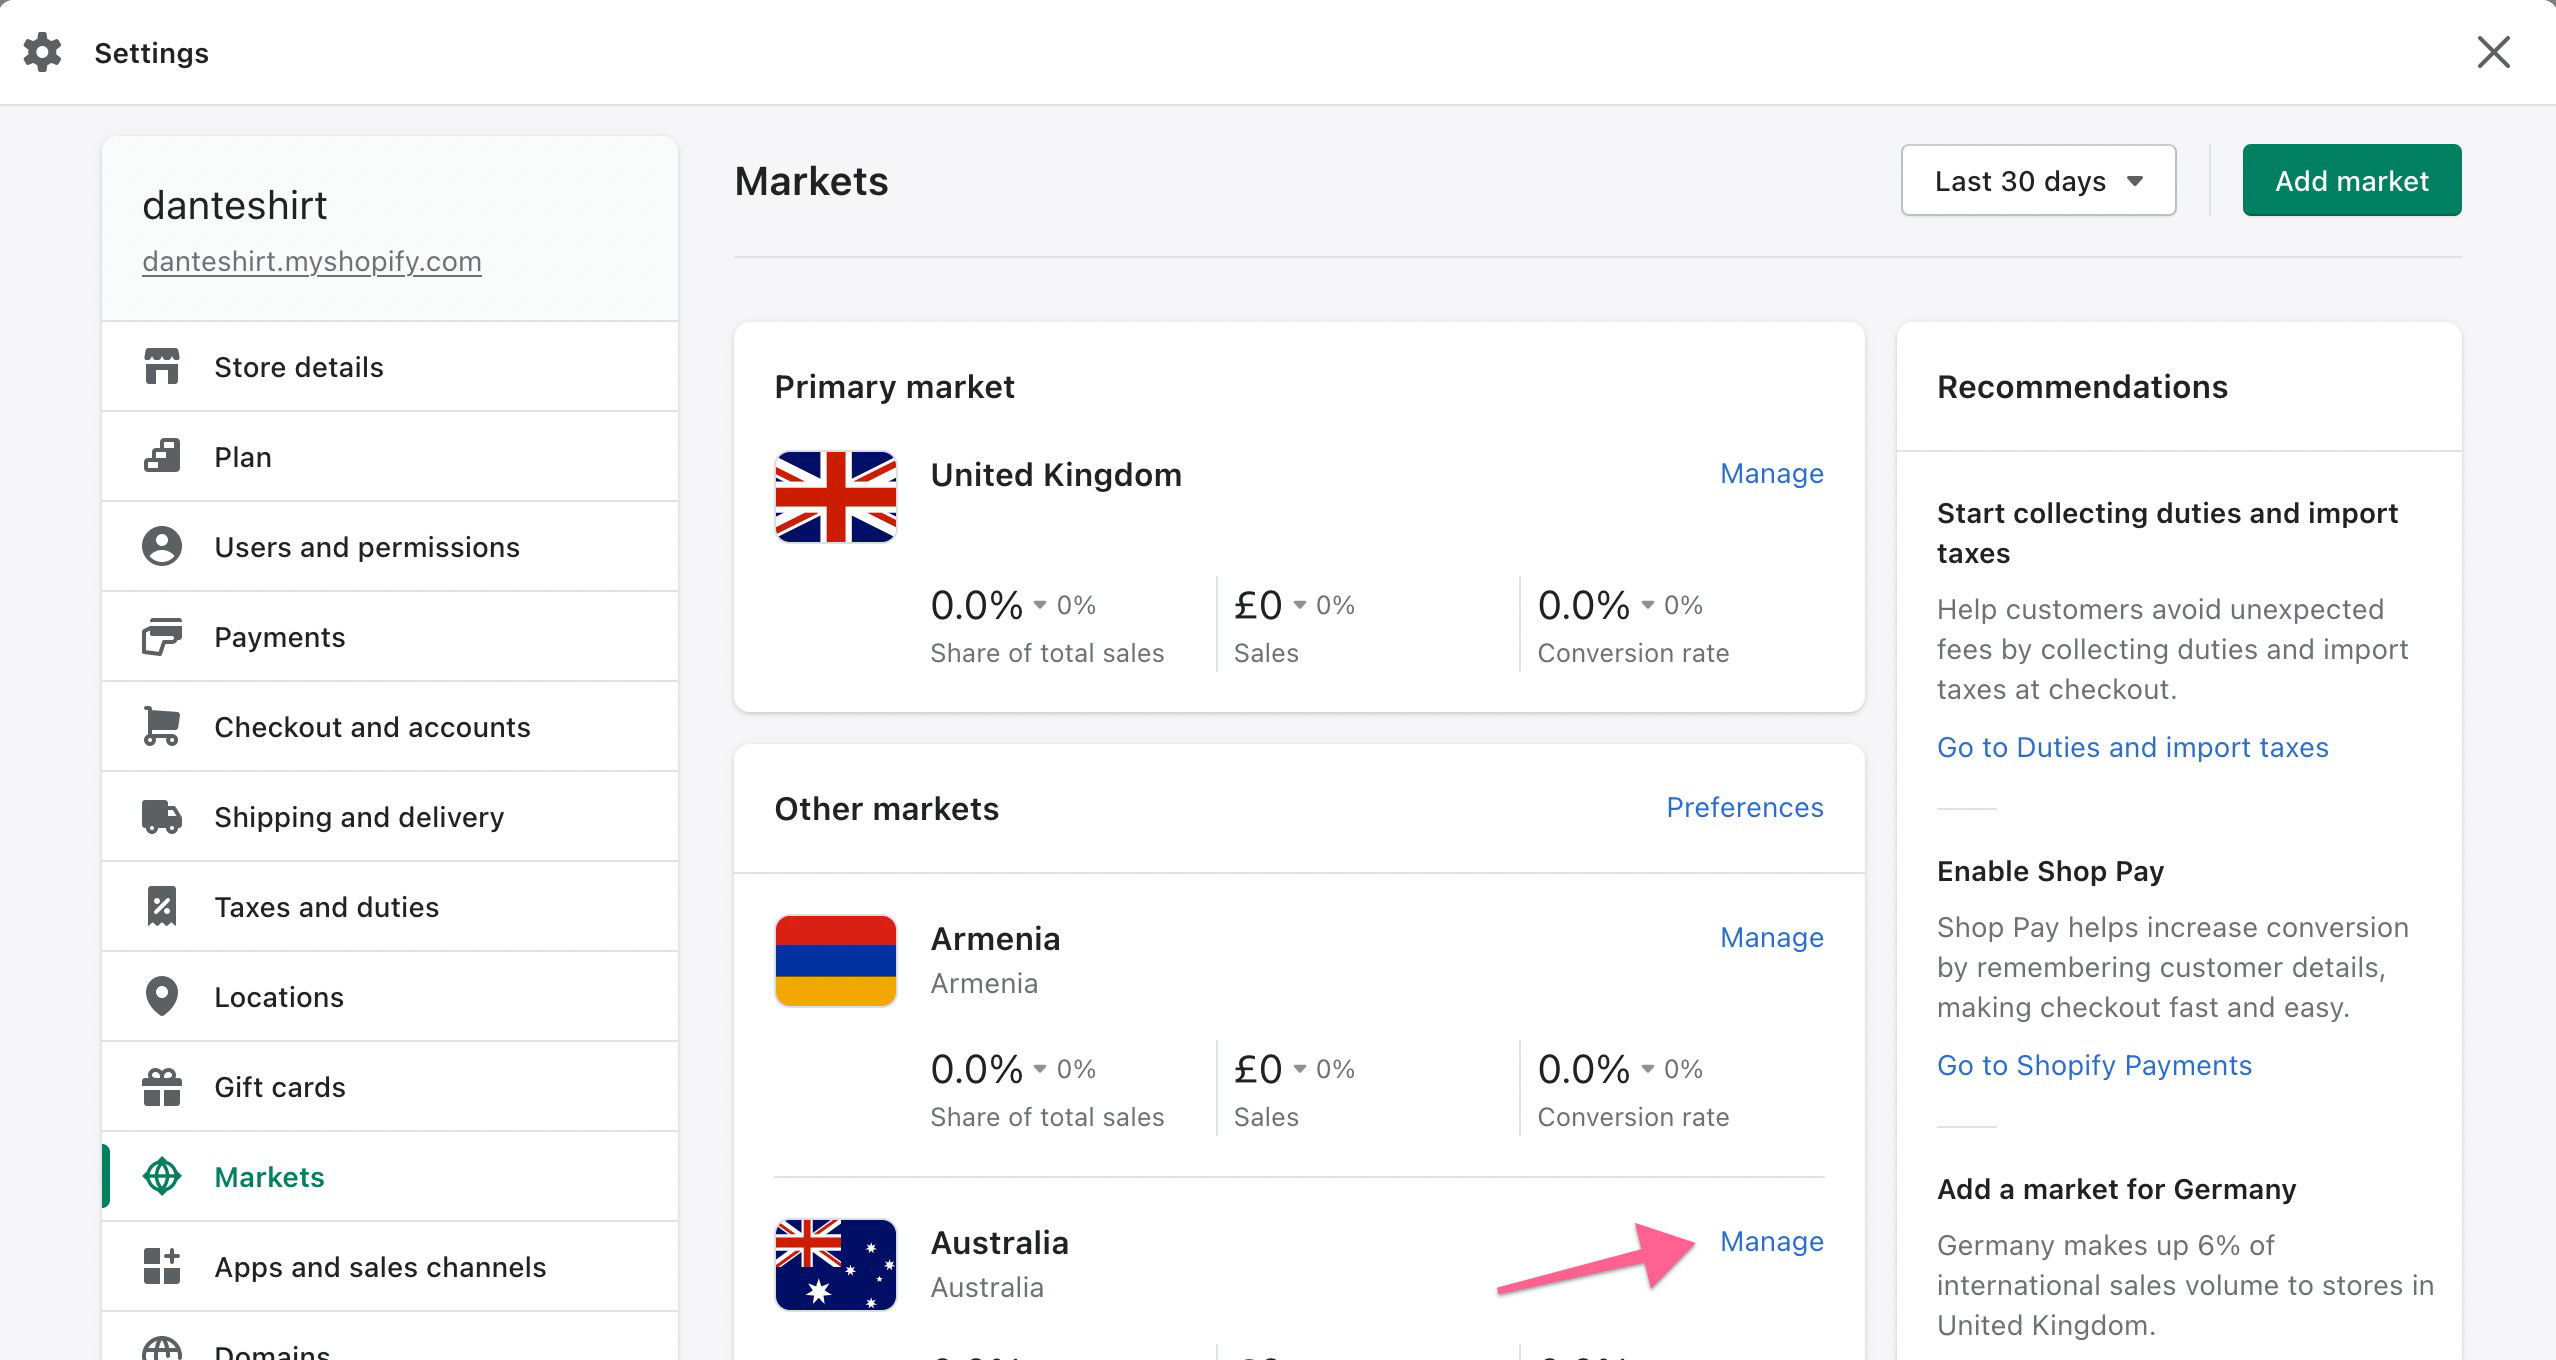Select Checkout and accounts

click(390, 726)
